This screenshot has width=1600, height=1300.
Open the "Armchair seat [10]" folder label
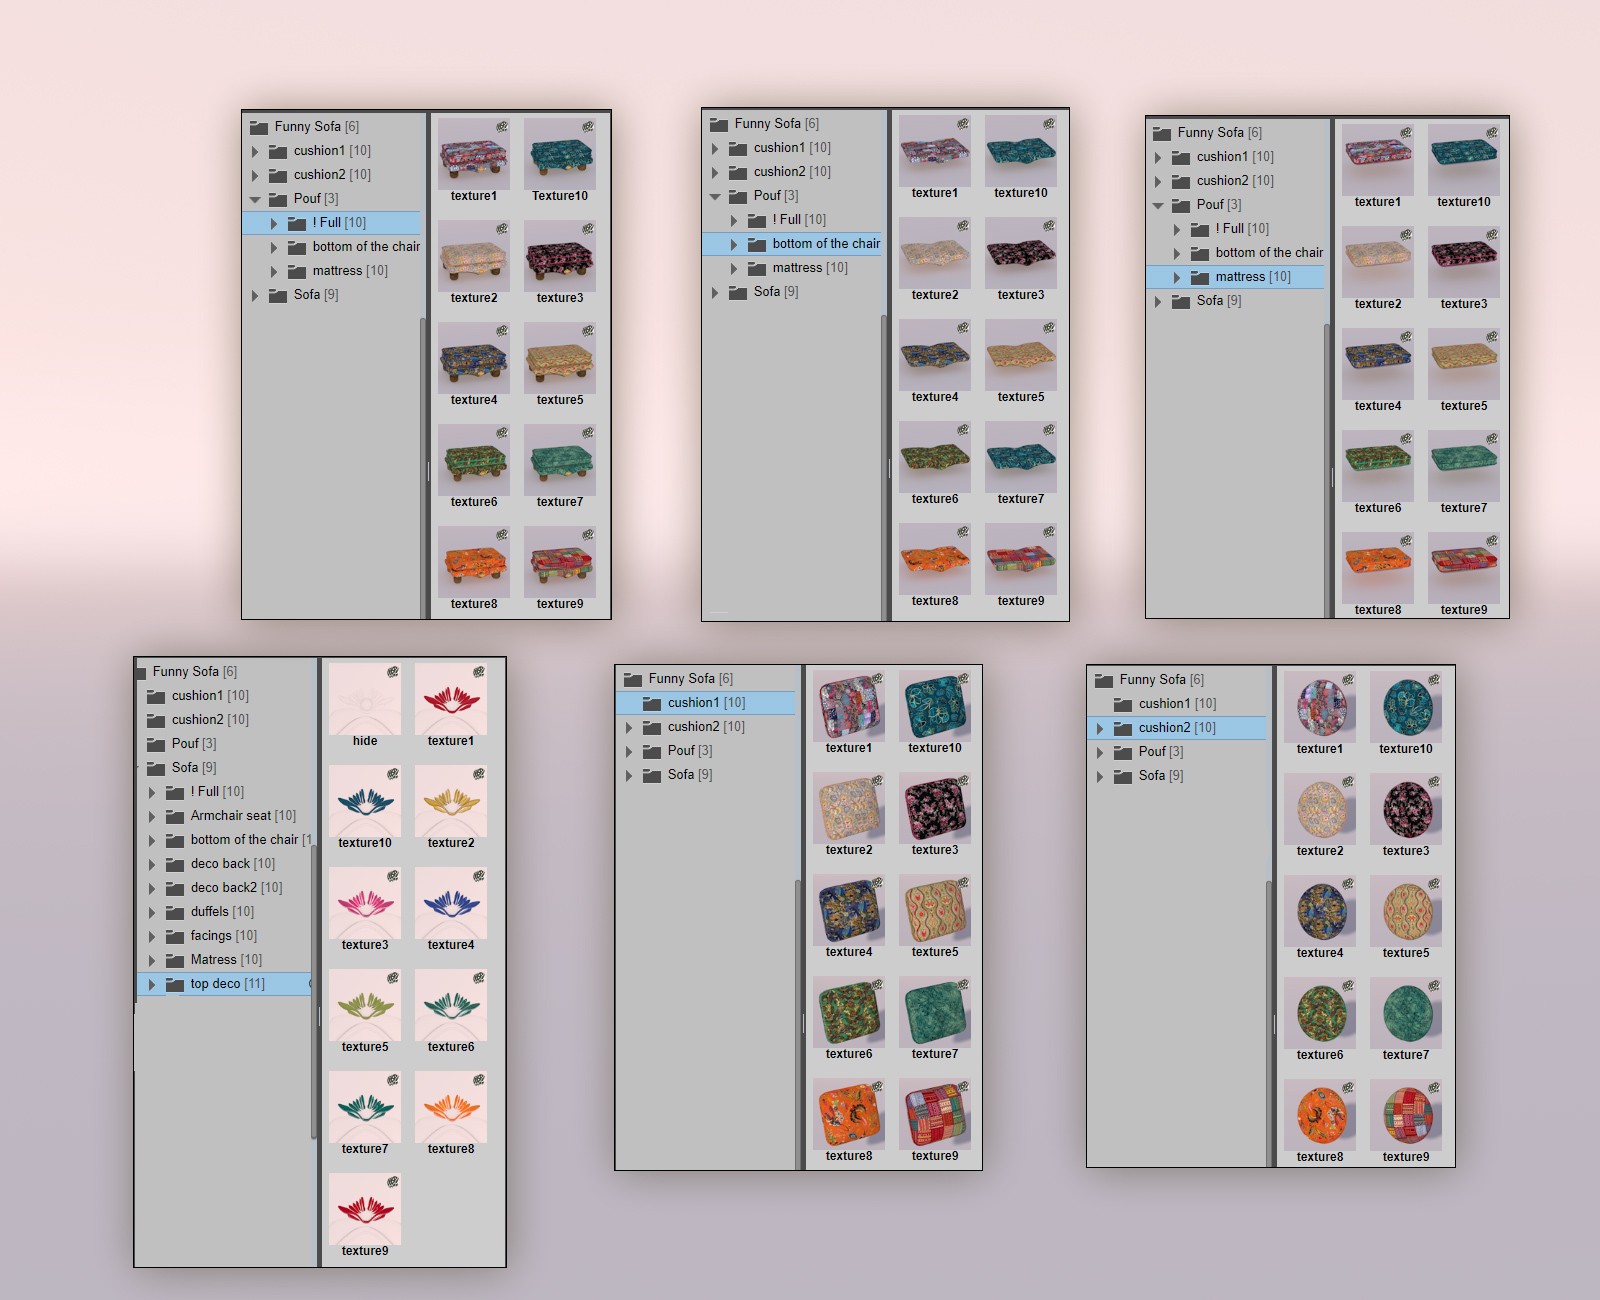coord(243,816)
